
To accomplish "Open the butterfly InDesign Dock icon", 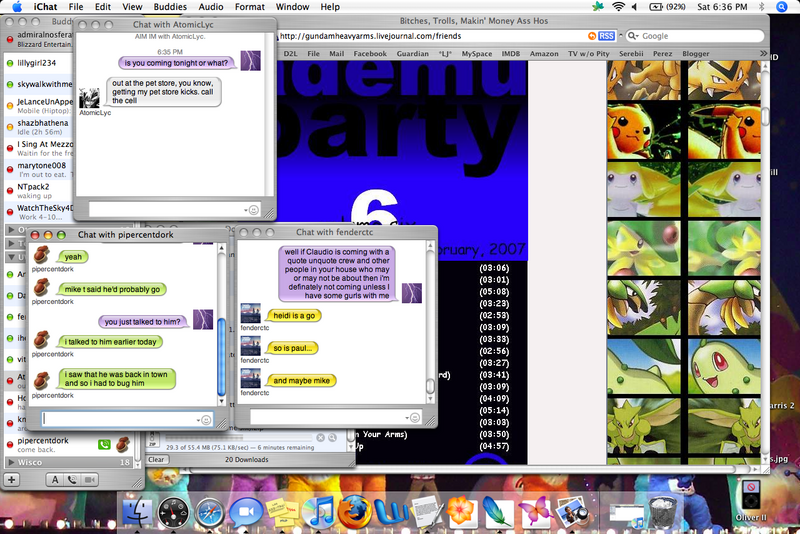I will tap(535, 512).
